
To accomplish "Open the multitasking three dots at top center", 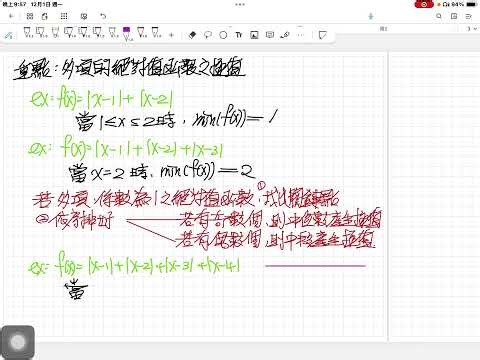I will [x=240, y=4].
